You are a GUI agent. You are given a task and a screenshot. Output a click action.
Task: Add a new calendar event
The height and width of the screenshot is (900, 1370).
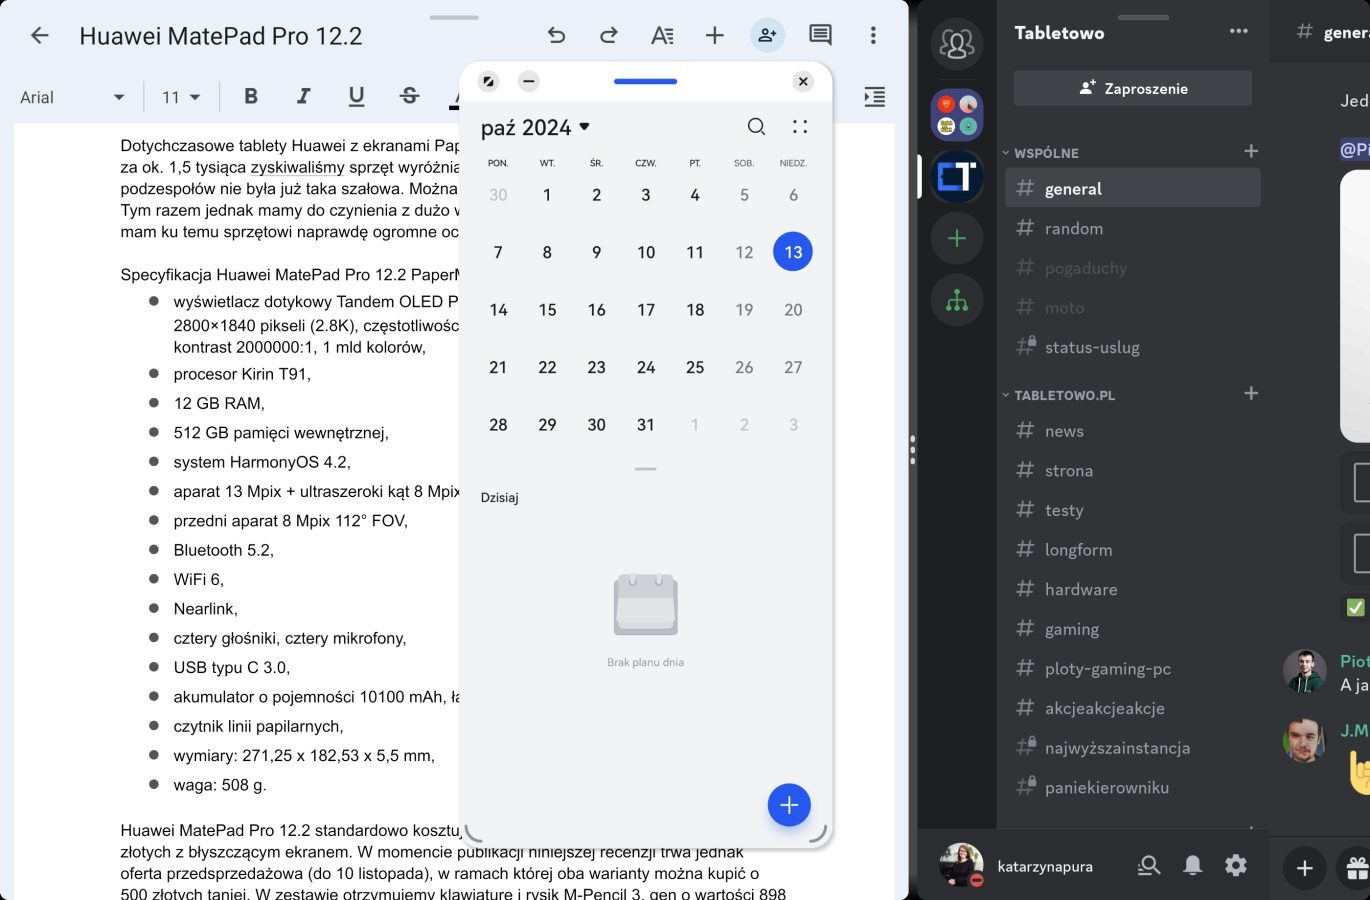789,805
